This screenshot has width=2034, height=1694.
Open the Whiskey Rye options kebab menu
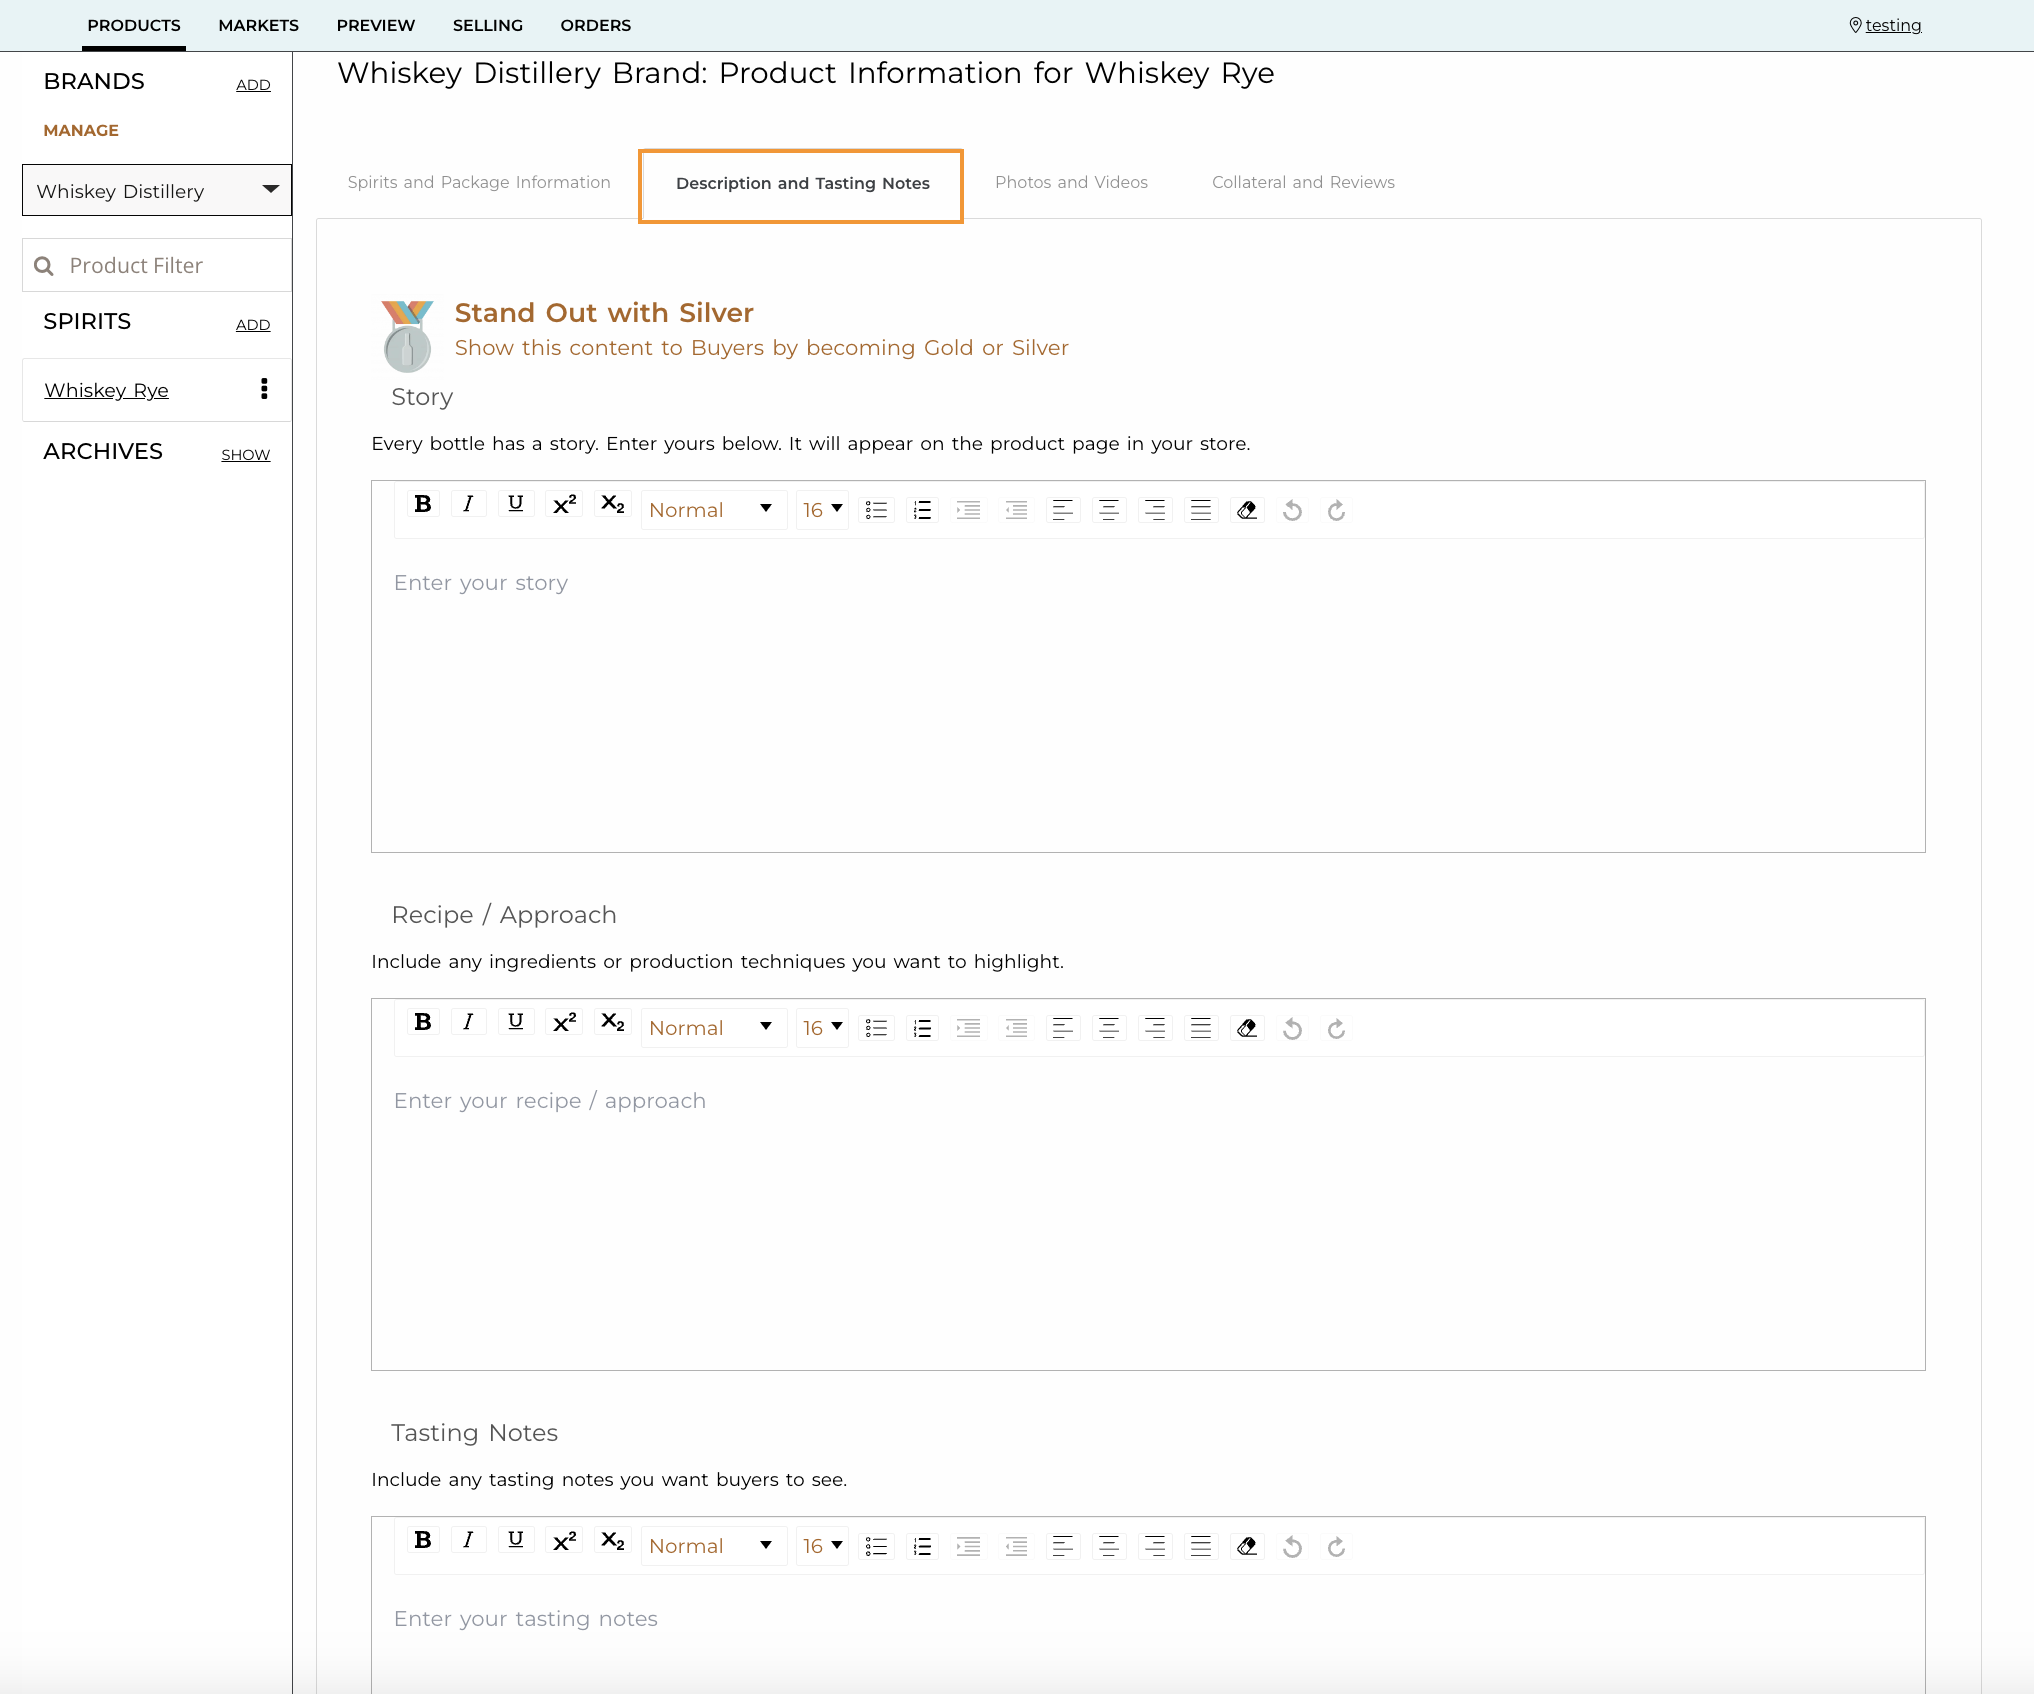coord(264,389)
